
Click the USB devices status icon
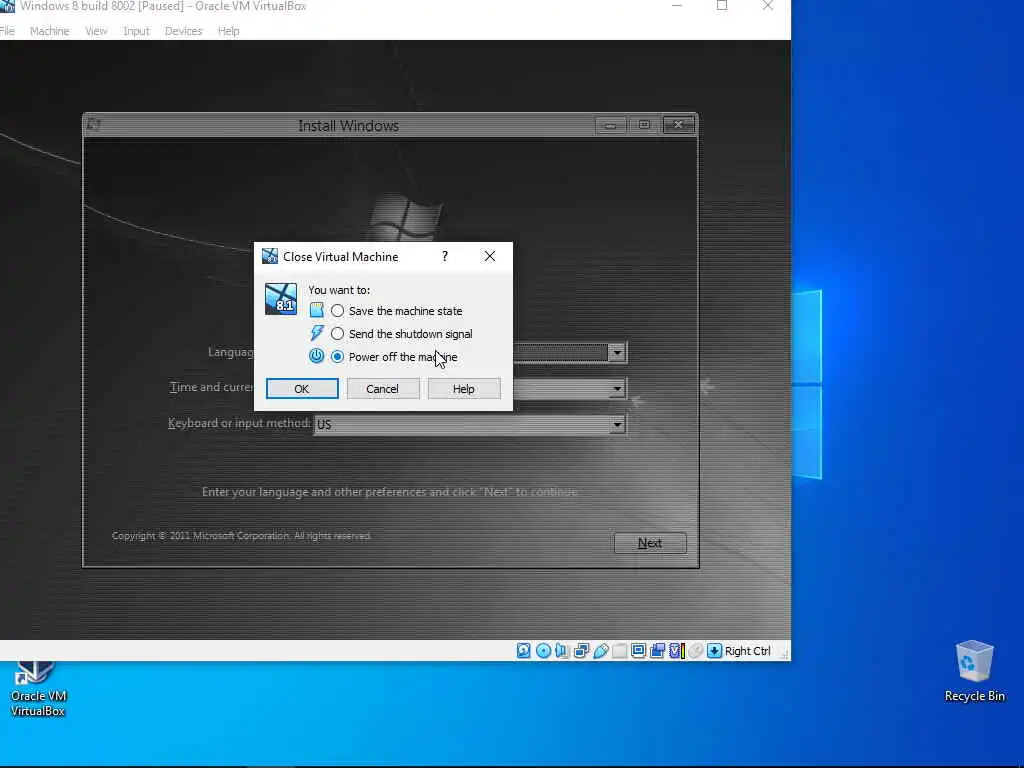601,650
